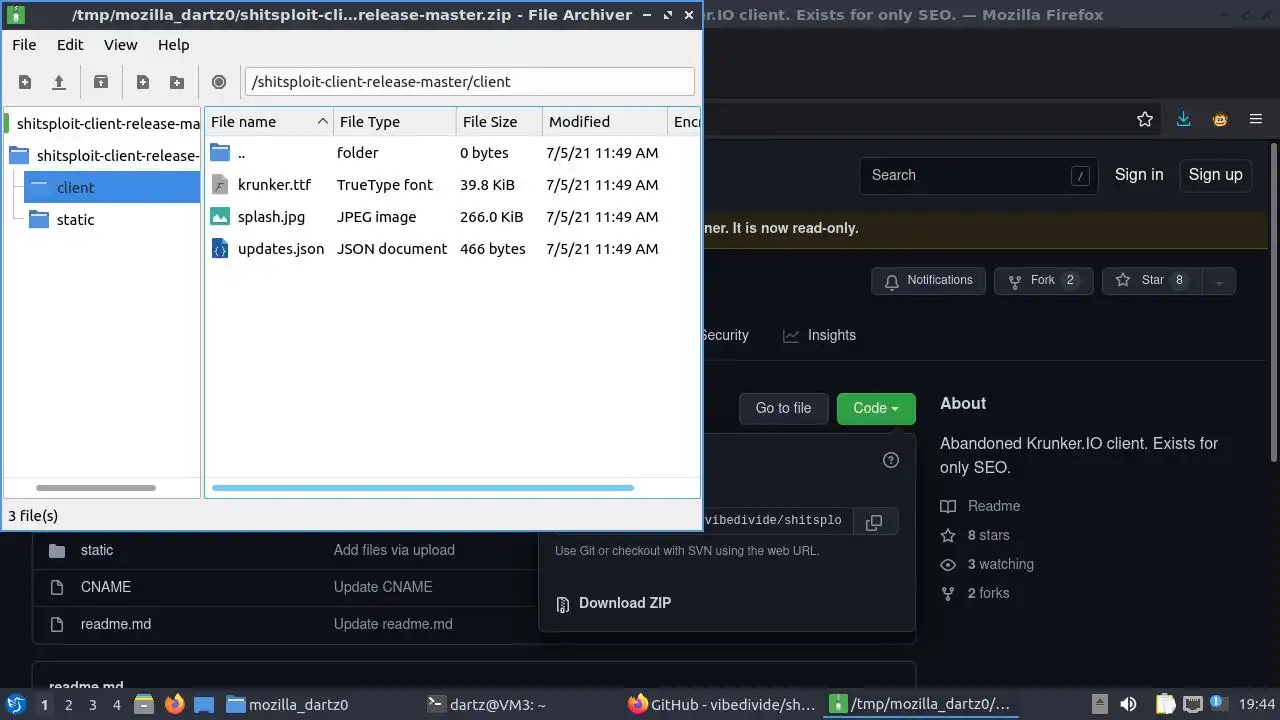Open the Help menu in File Archiver

173,45
